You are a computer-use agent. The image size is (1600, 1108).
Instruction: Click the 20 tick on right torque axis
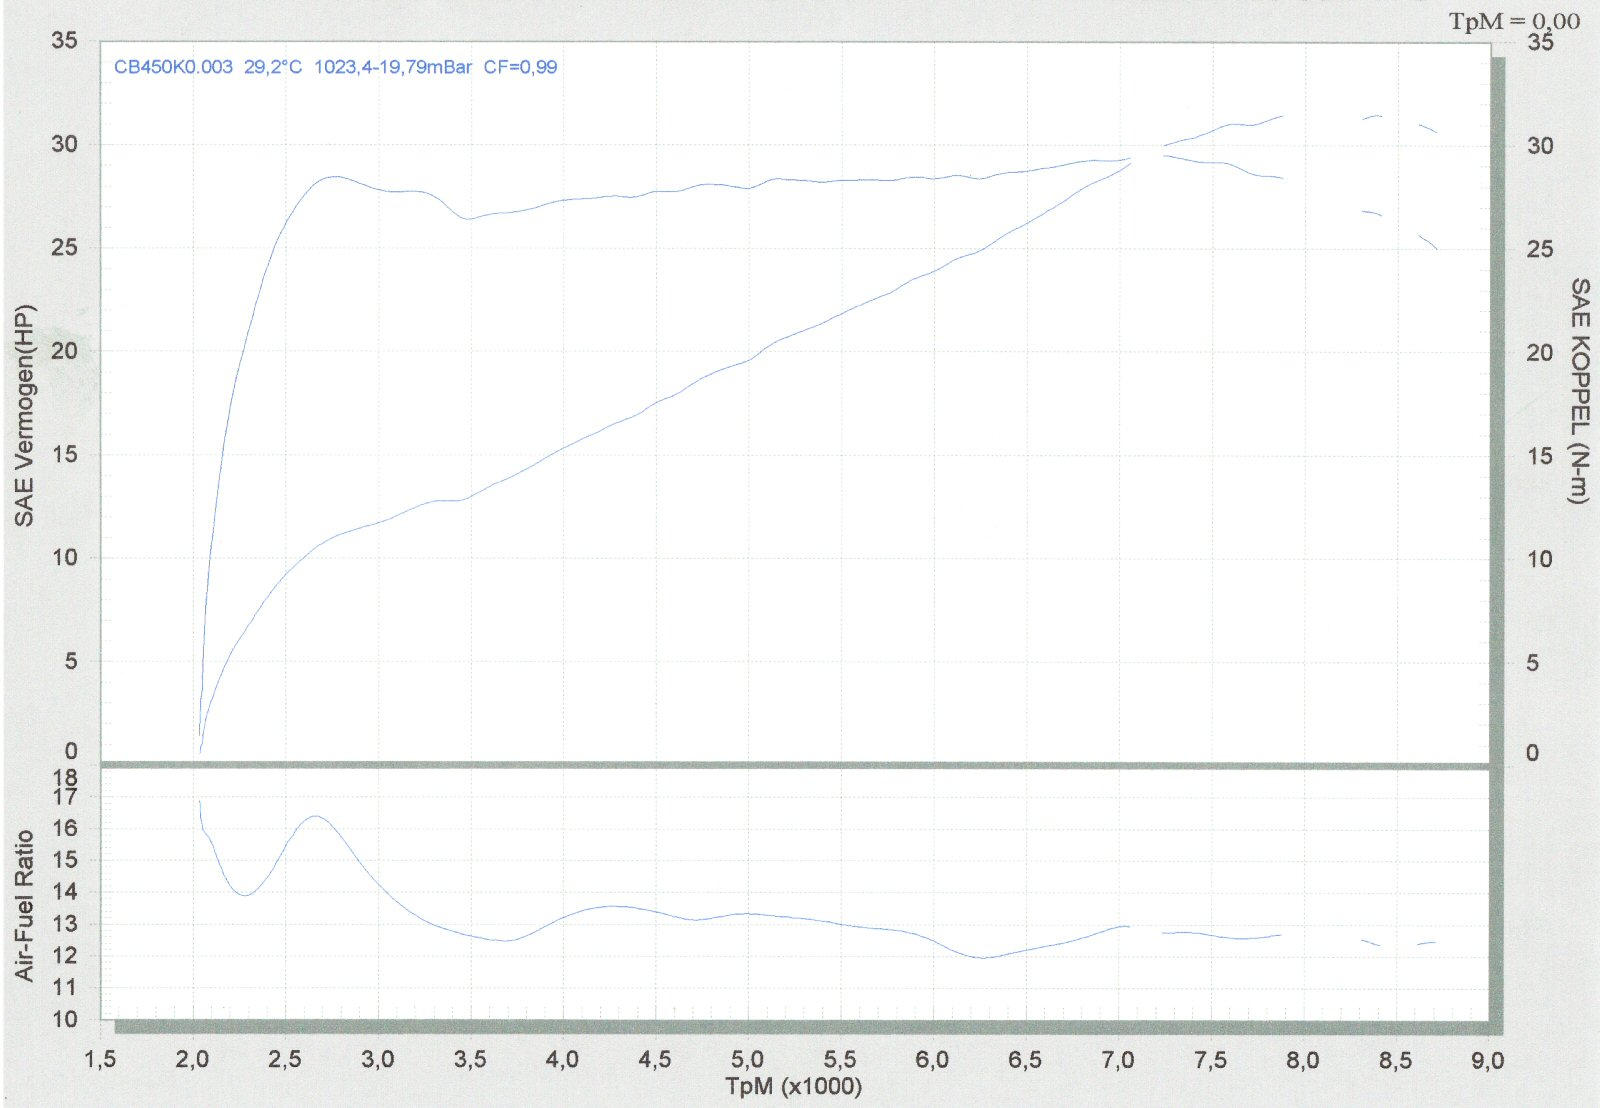[x=1539, y=352]
